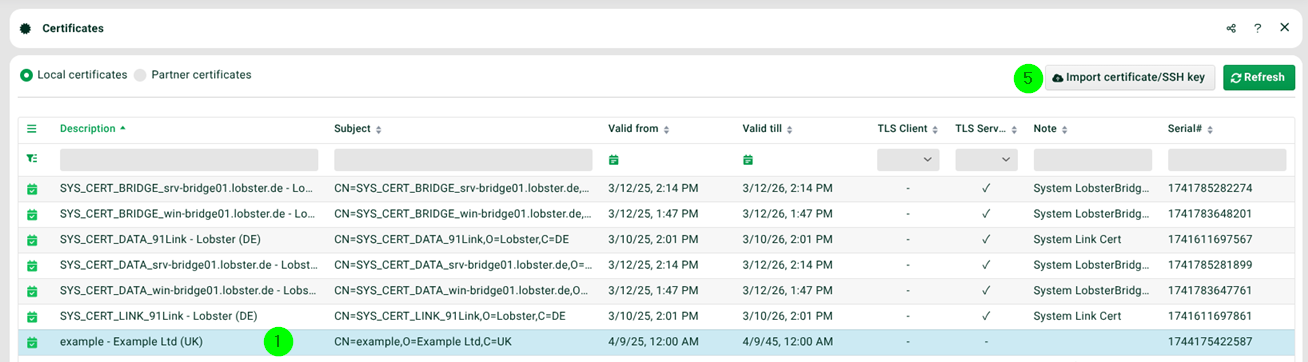The image size is (1308, 362).
Task: Select Partner certificates radio button
Action: [x=140, y=75]
